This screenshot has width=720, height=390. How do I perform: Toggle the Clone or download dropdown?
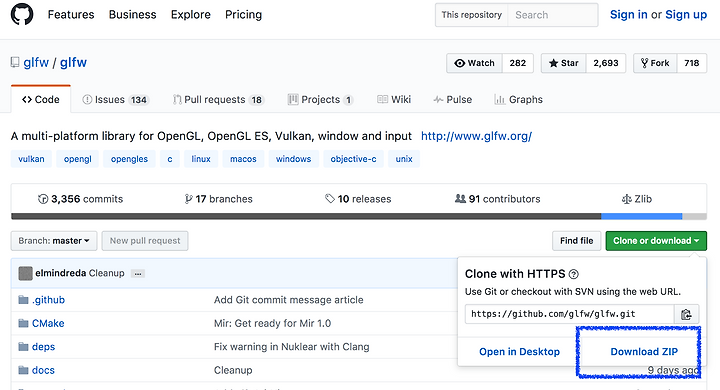tap(656, 241)
